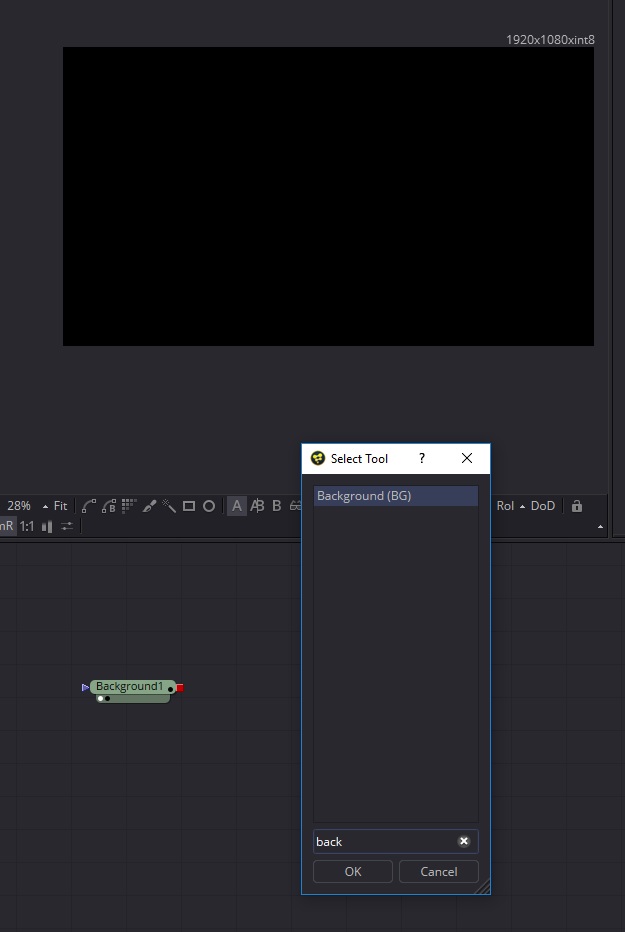Click the 1920x1080xint8 resolution label
The image size is (625, 932).
(550, 40)
